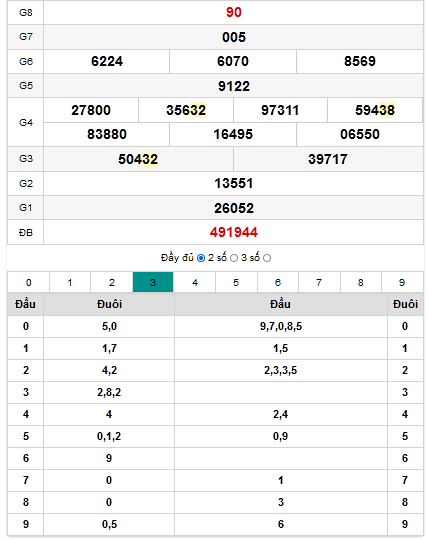This screenshot has height=540, width=428.
Task: Pick digit tab 5
Action: pos(236,282)
